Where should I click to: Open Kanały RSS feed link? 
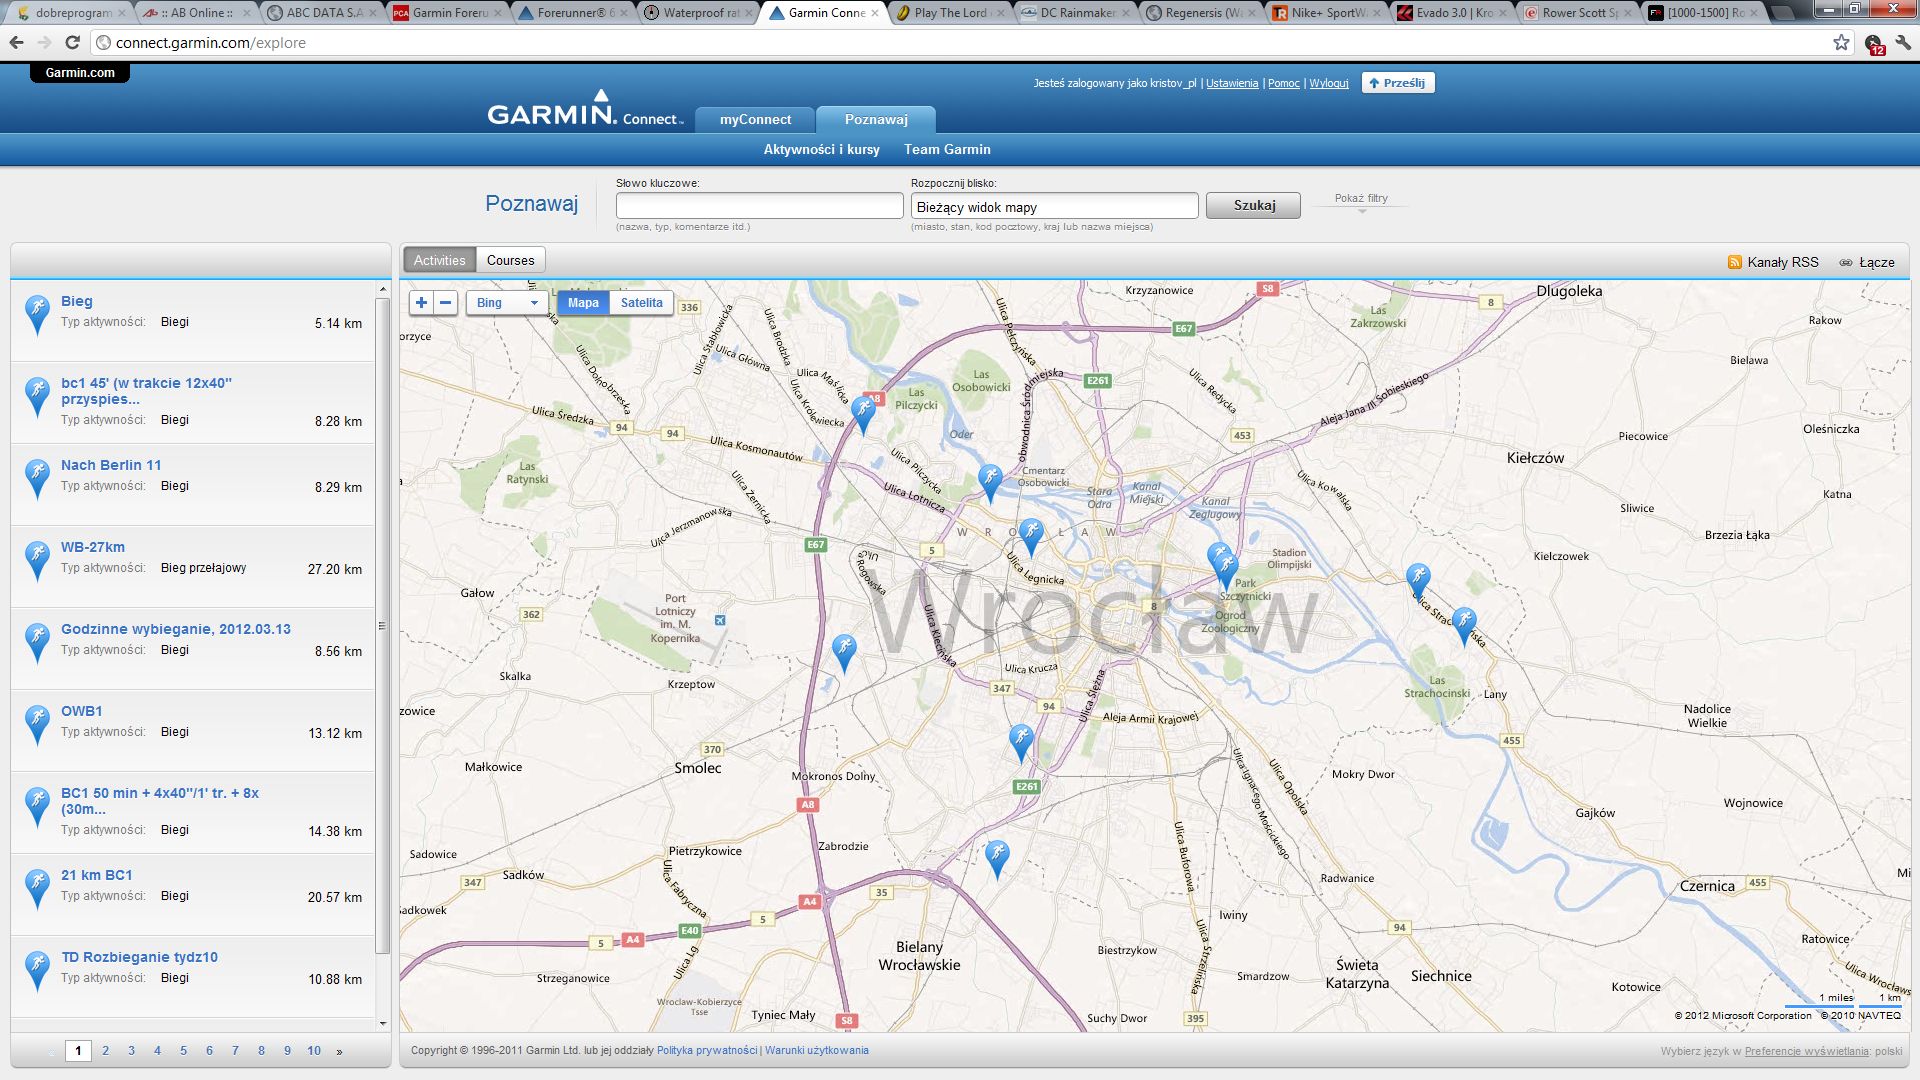pos(1783,262)
